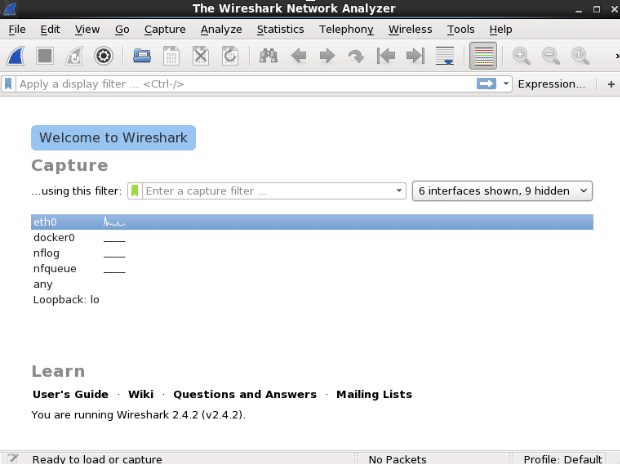The height and width of the screenshot is (464, 620).
Task: Click the go to specified packet icon
Action: click(356, 56)
